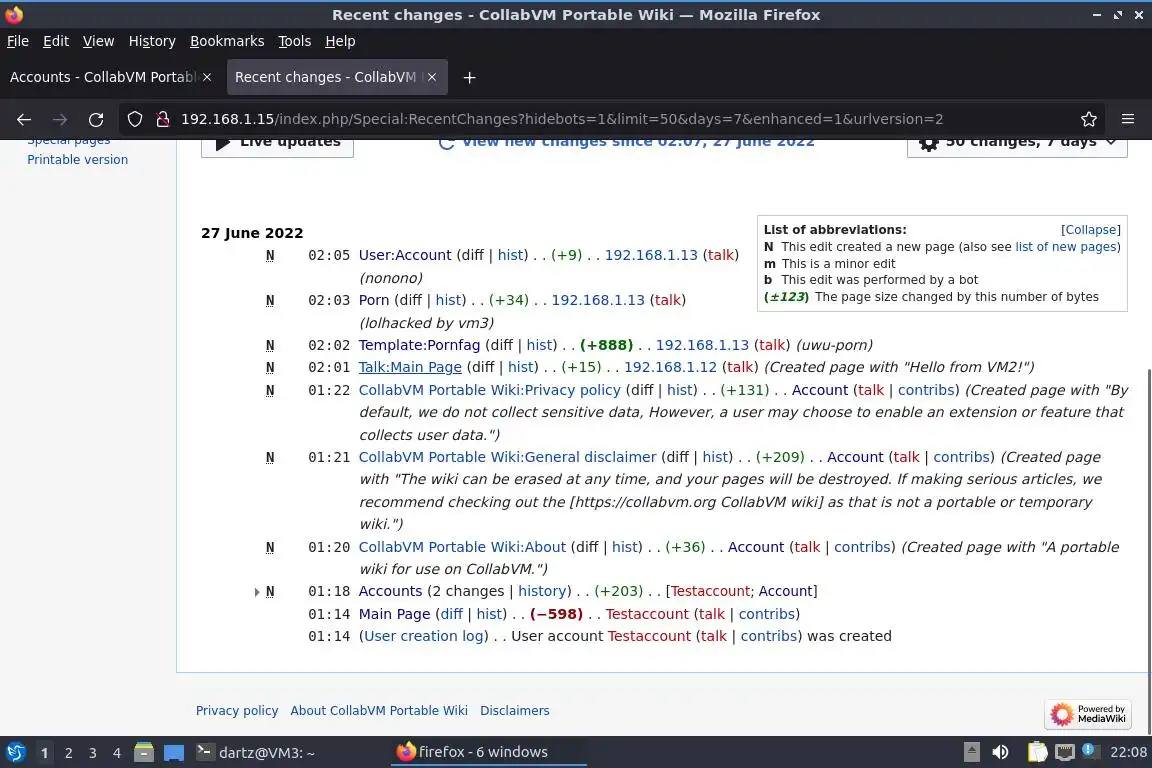Open talk link on the User:Account row

[x=721, y=255]
